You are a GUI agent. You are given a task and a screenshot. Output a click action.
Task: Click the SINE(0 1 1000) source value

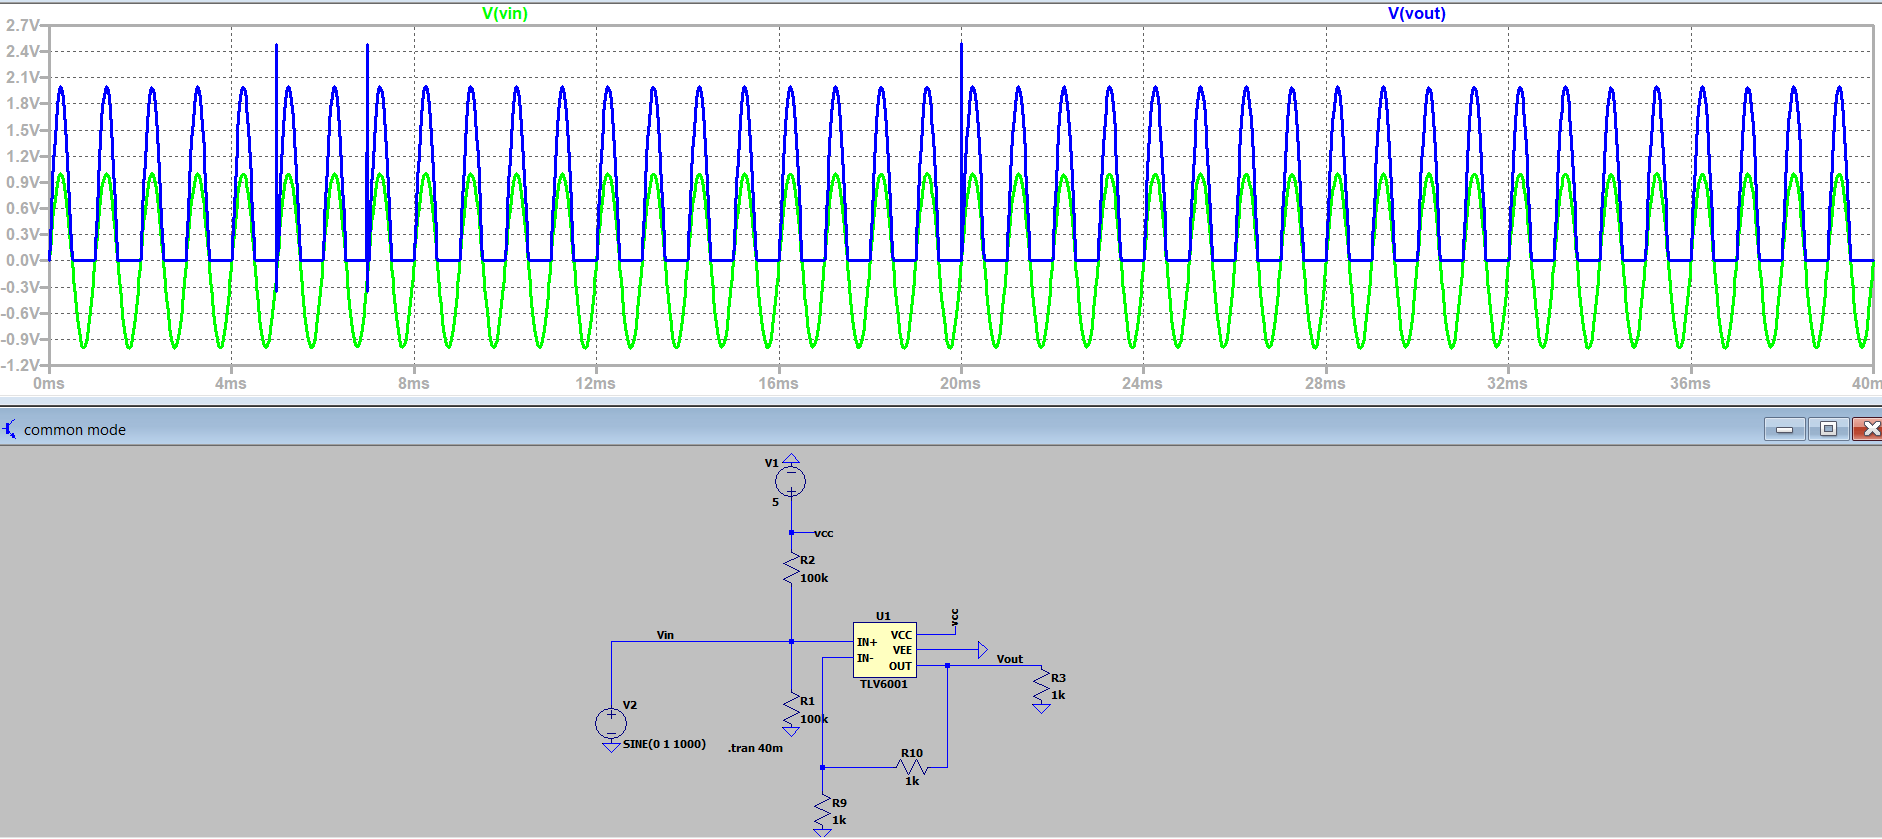coord(664,744)
